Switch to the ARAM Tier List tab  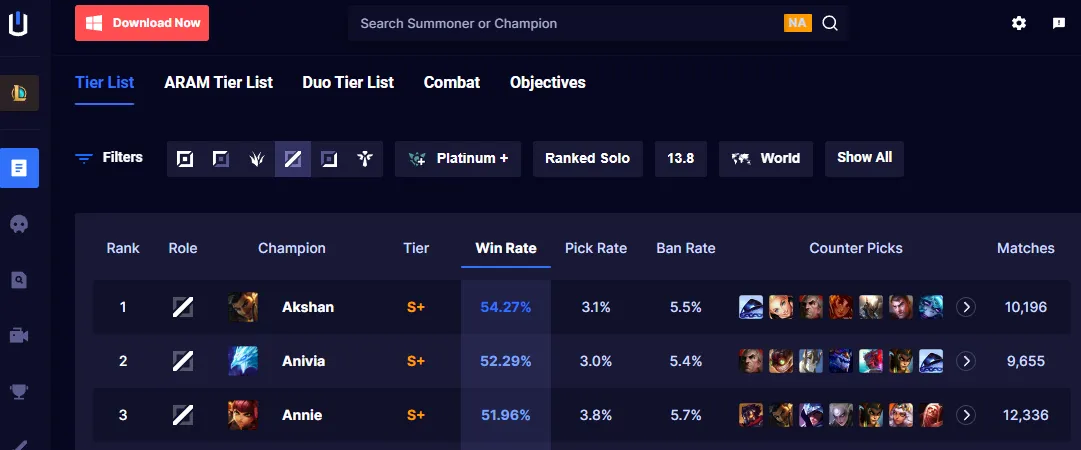[x=219, y=83]
